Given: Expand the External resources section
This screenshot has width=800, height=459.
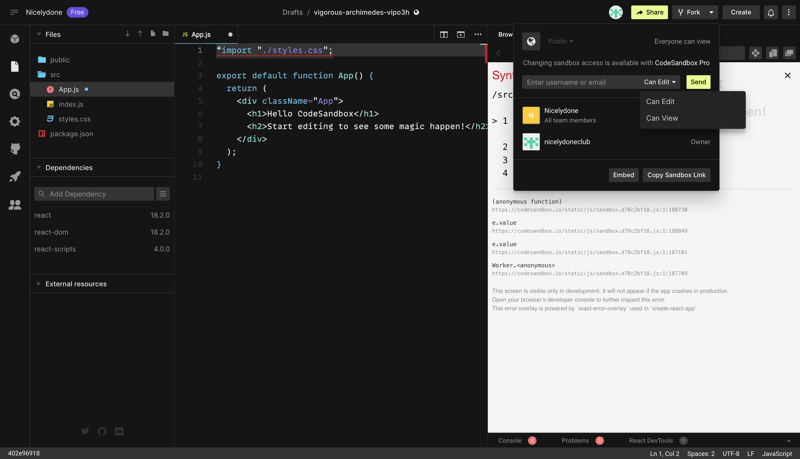Looking at the screenshot, I should 39,284.
